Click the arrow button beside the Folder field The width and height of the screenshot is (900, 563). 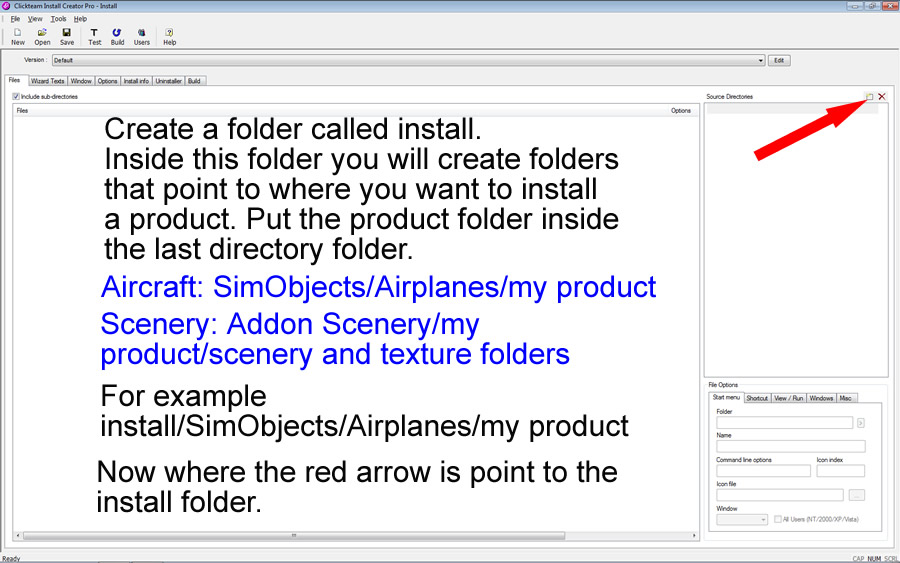[861, 423]
